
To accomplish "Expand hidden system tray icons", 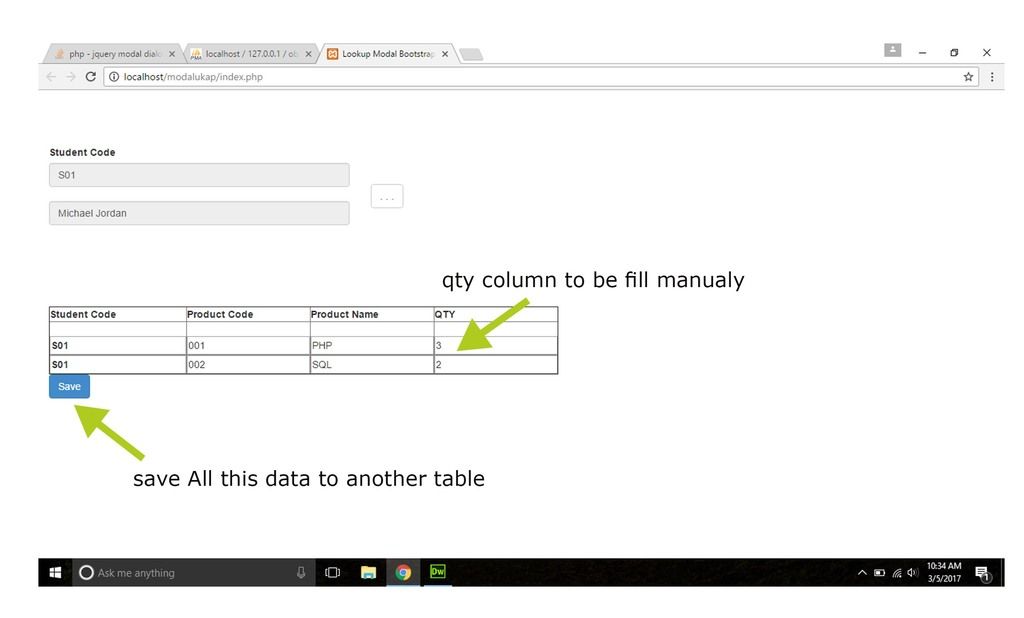I will pos(862,572).
